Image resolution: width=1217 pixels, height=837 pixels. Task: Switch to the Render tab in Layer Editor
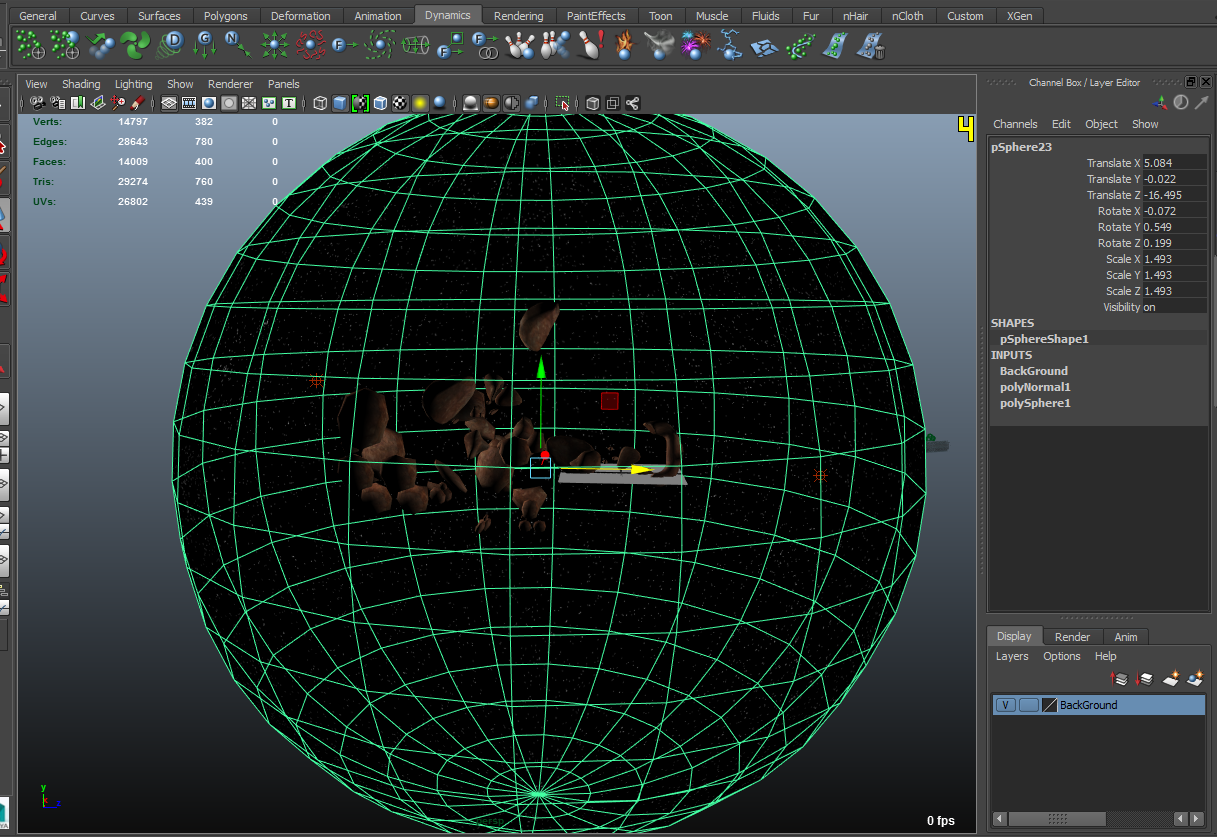(x=1072, y=636)
